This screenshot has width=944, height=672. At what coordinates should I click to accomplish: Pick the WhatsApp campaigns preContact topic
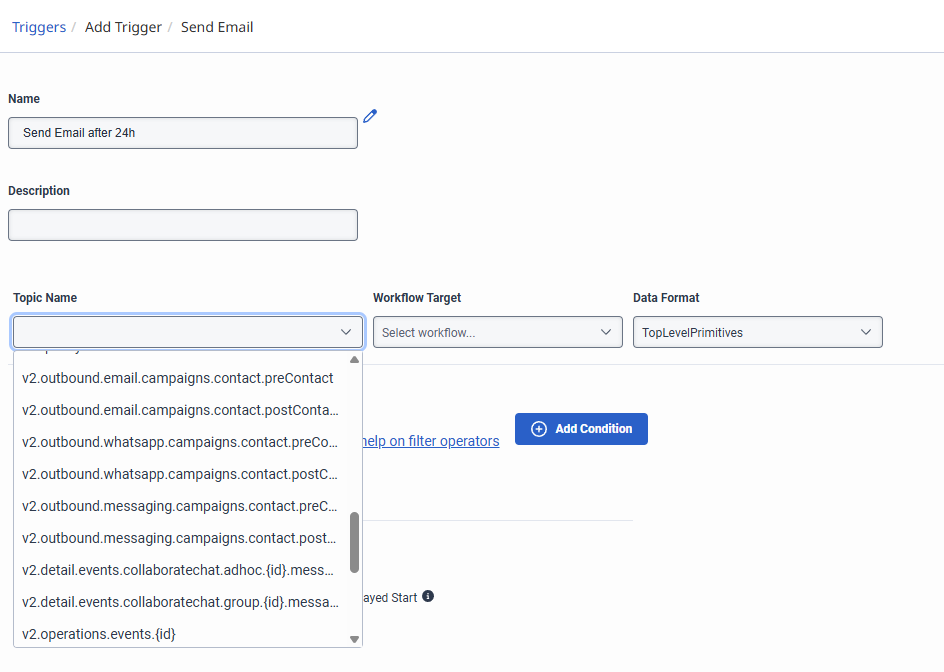tap(180, 442)
